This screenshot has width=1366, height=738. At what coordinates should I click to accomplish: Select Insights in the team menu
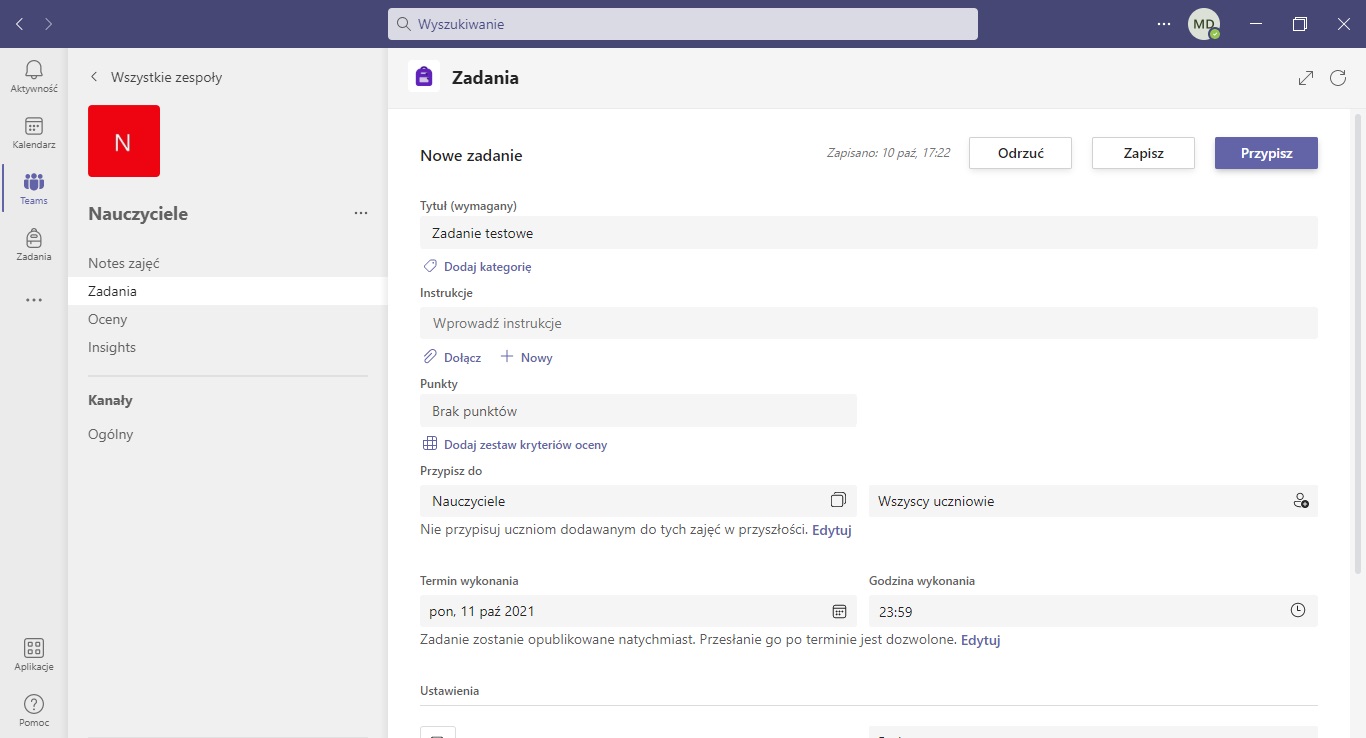tap(112, 347)
